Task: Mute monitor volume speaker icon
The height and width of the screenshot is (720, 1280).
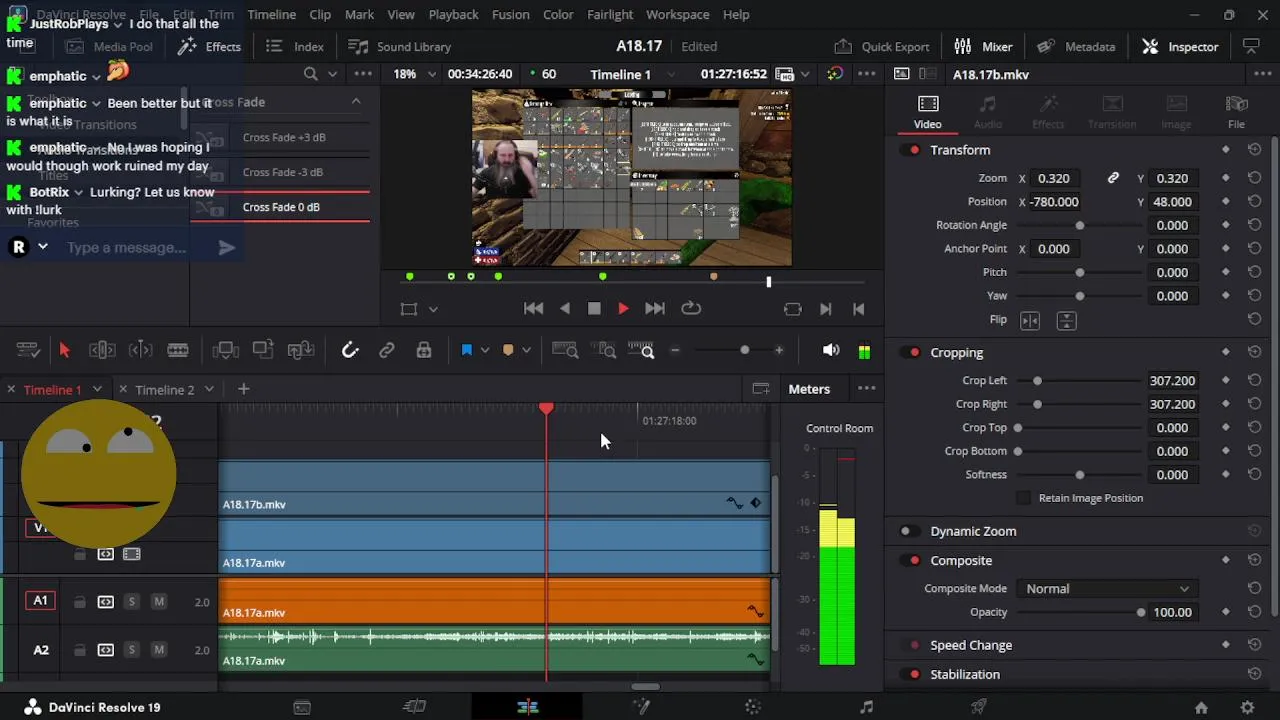Action: pos(830,350)
